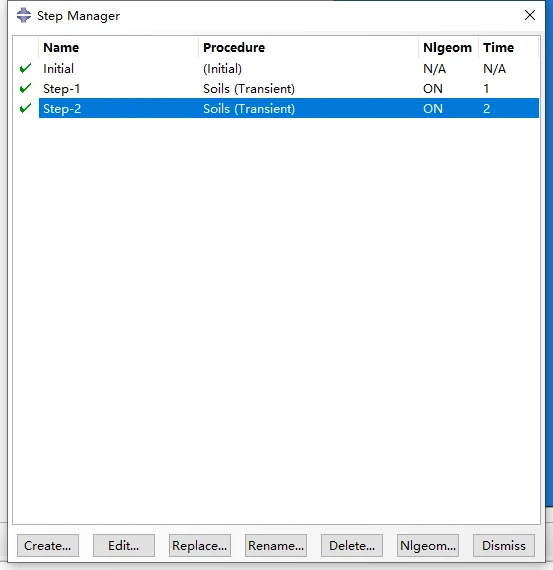Click the Procedure column header
This screenshot has width=553, height=570.
coord(308,48)
